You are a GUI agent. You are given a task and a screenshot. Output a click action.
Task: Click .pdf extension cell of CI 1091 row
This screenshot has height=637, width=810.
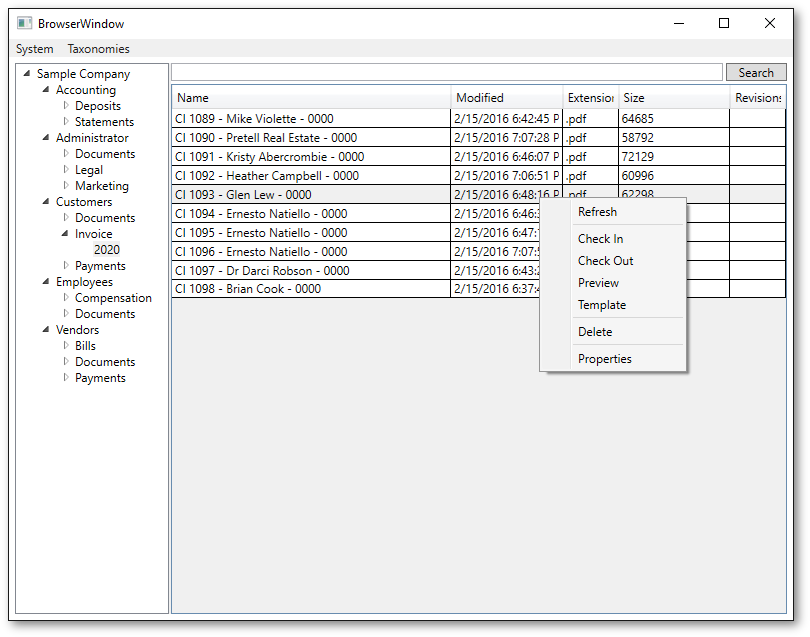coord(590,157)
